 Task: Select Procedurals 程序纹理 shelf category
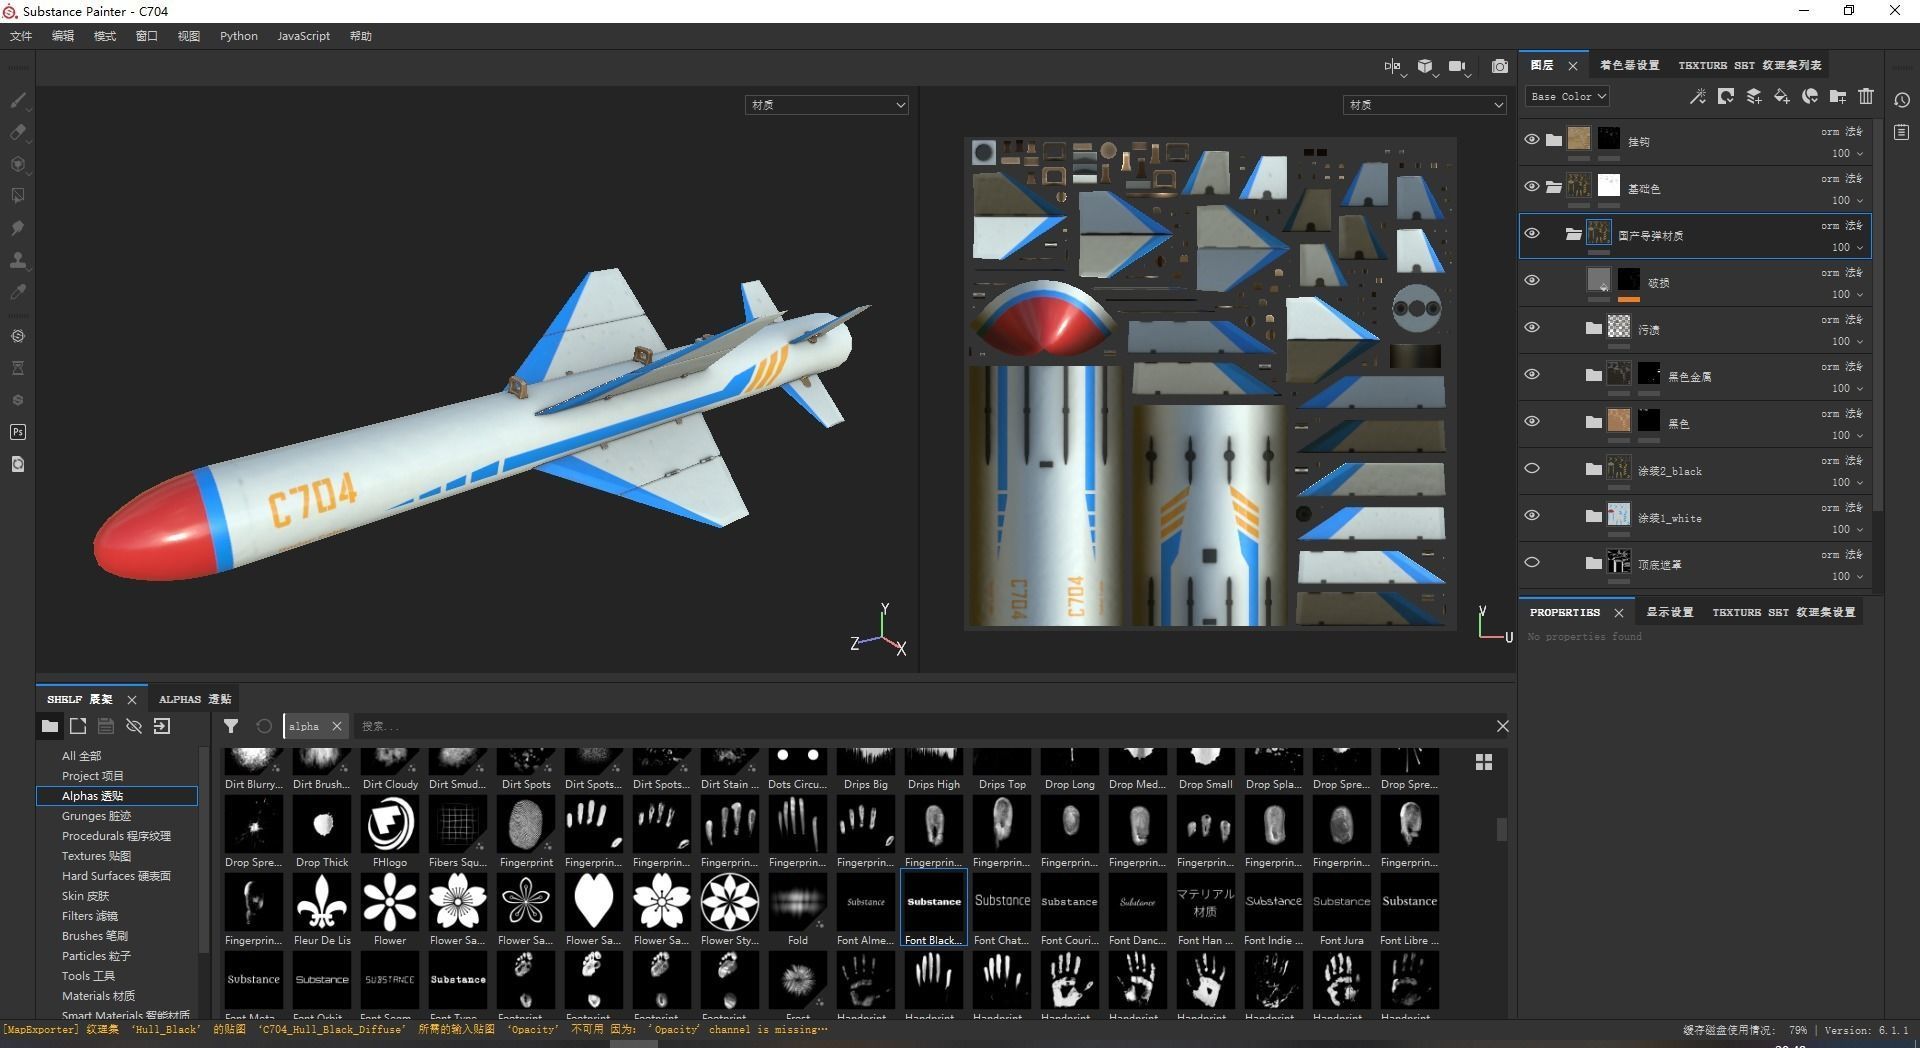[116, 836]
